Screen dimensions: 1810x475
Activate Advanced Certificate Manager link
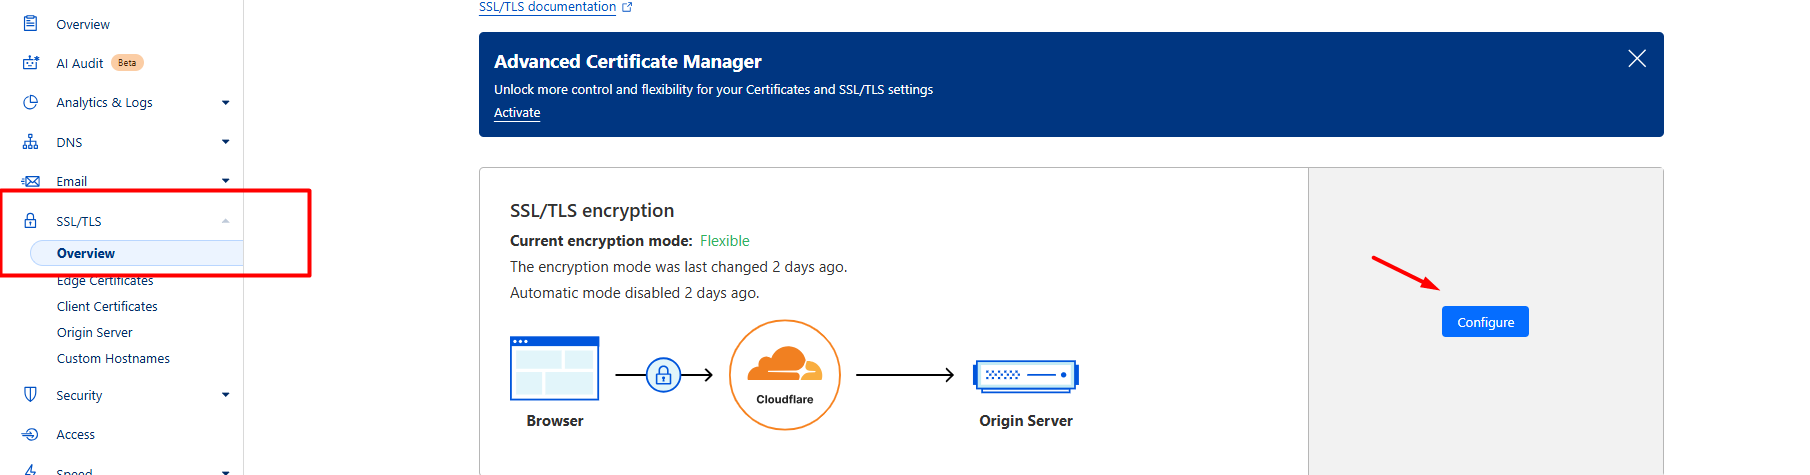pos(517,113)
